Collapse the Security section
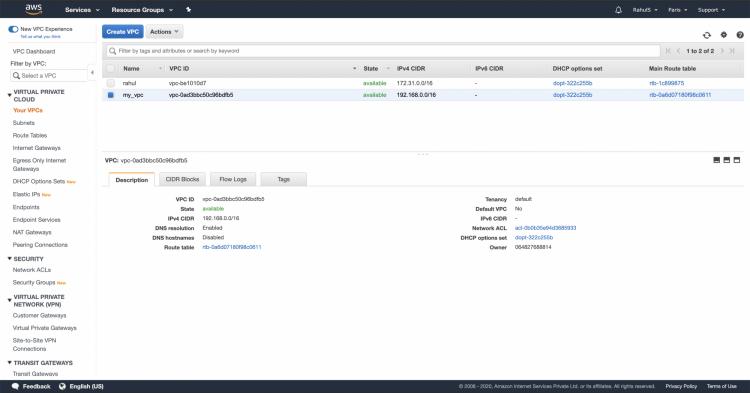750x393 pixels. 10,259
